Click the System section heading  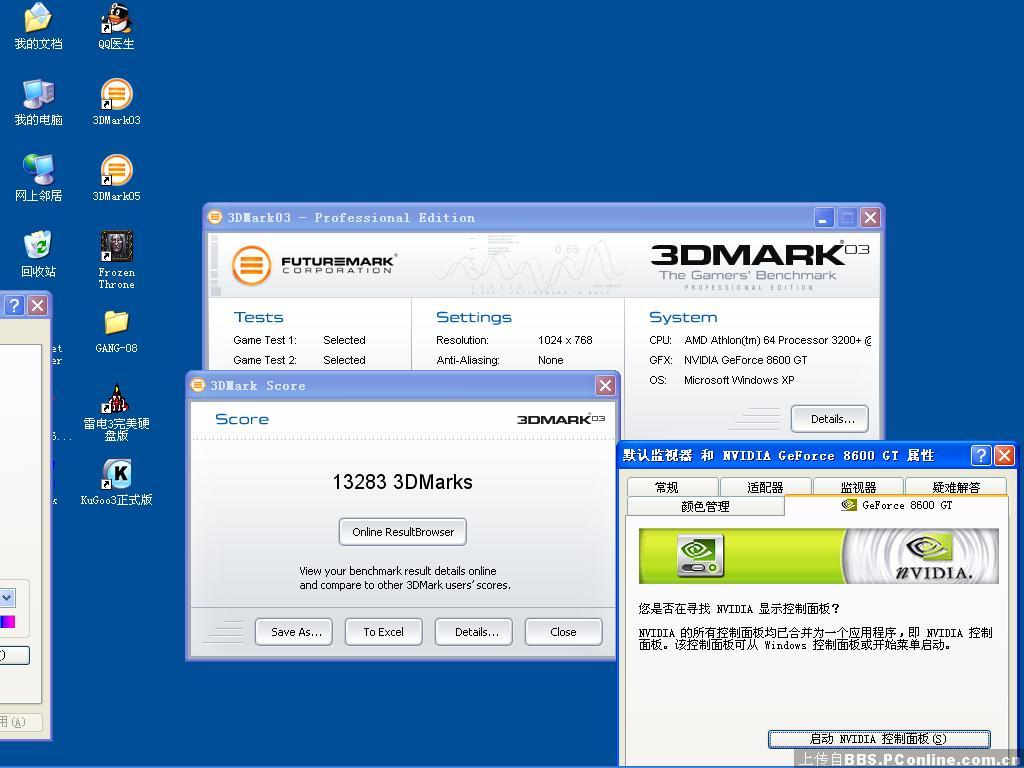pos(683,317)
